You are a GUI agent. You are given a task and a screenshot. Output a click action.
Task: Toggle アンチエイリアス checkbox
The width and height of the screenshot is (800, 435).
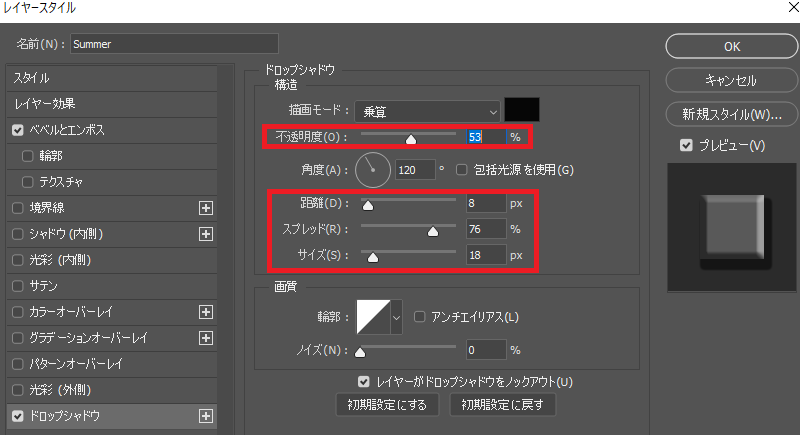tap(419, 317)
